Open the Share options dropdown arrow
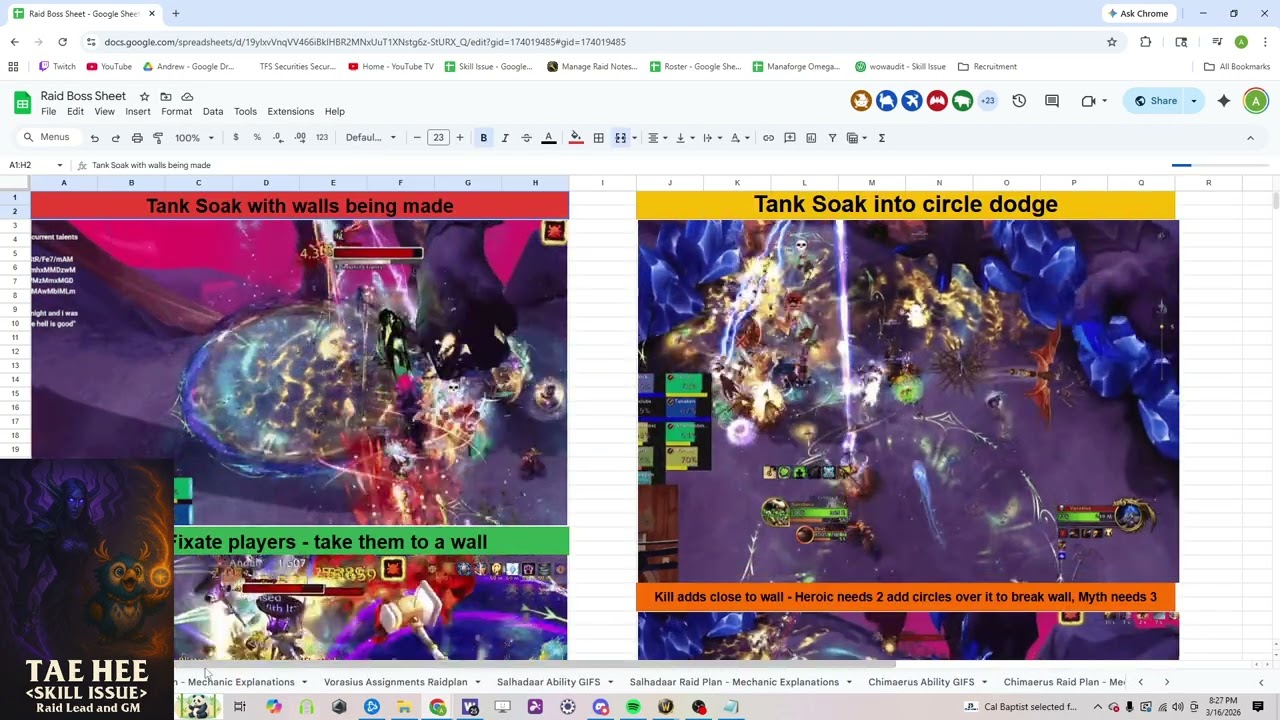 click(x=1193, y=101)
